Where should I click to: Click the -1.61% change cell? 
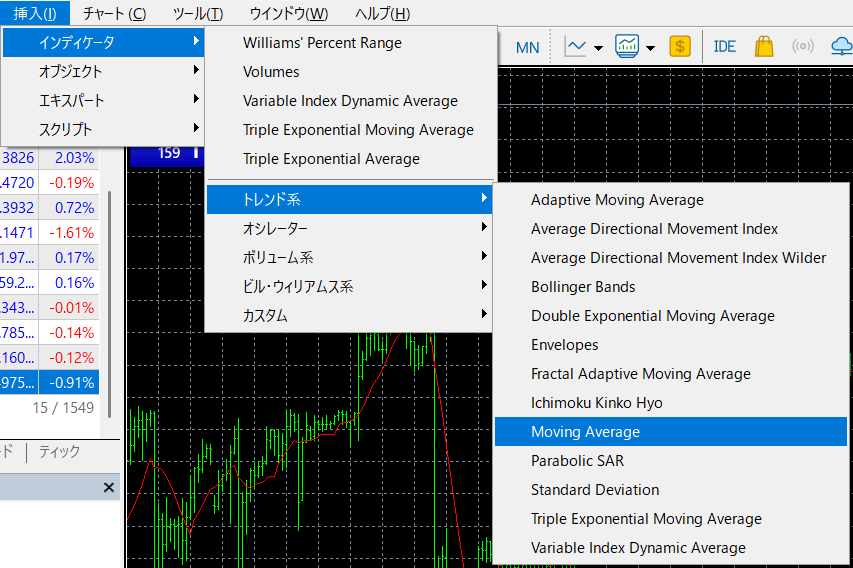click(69, 233)
